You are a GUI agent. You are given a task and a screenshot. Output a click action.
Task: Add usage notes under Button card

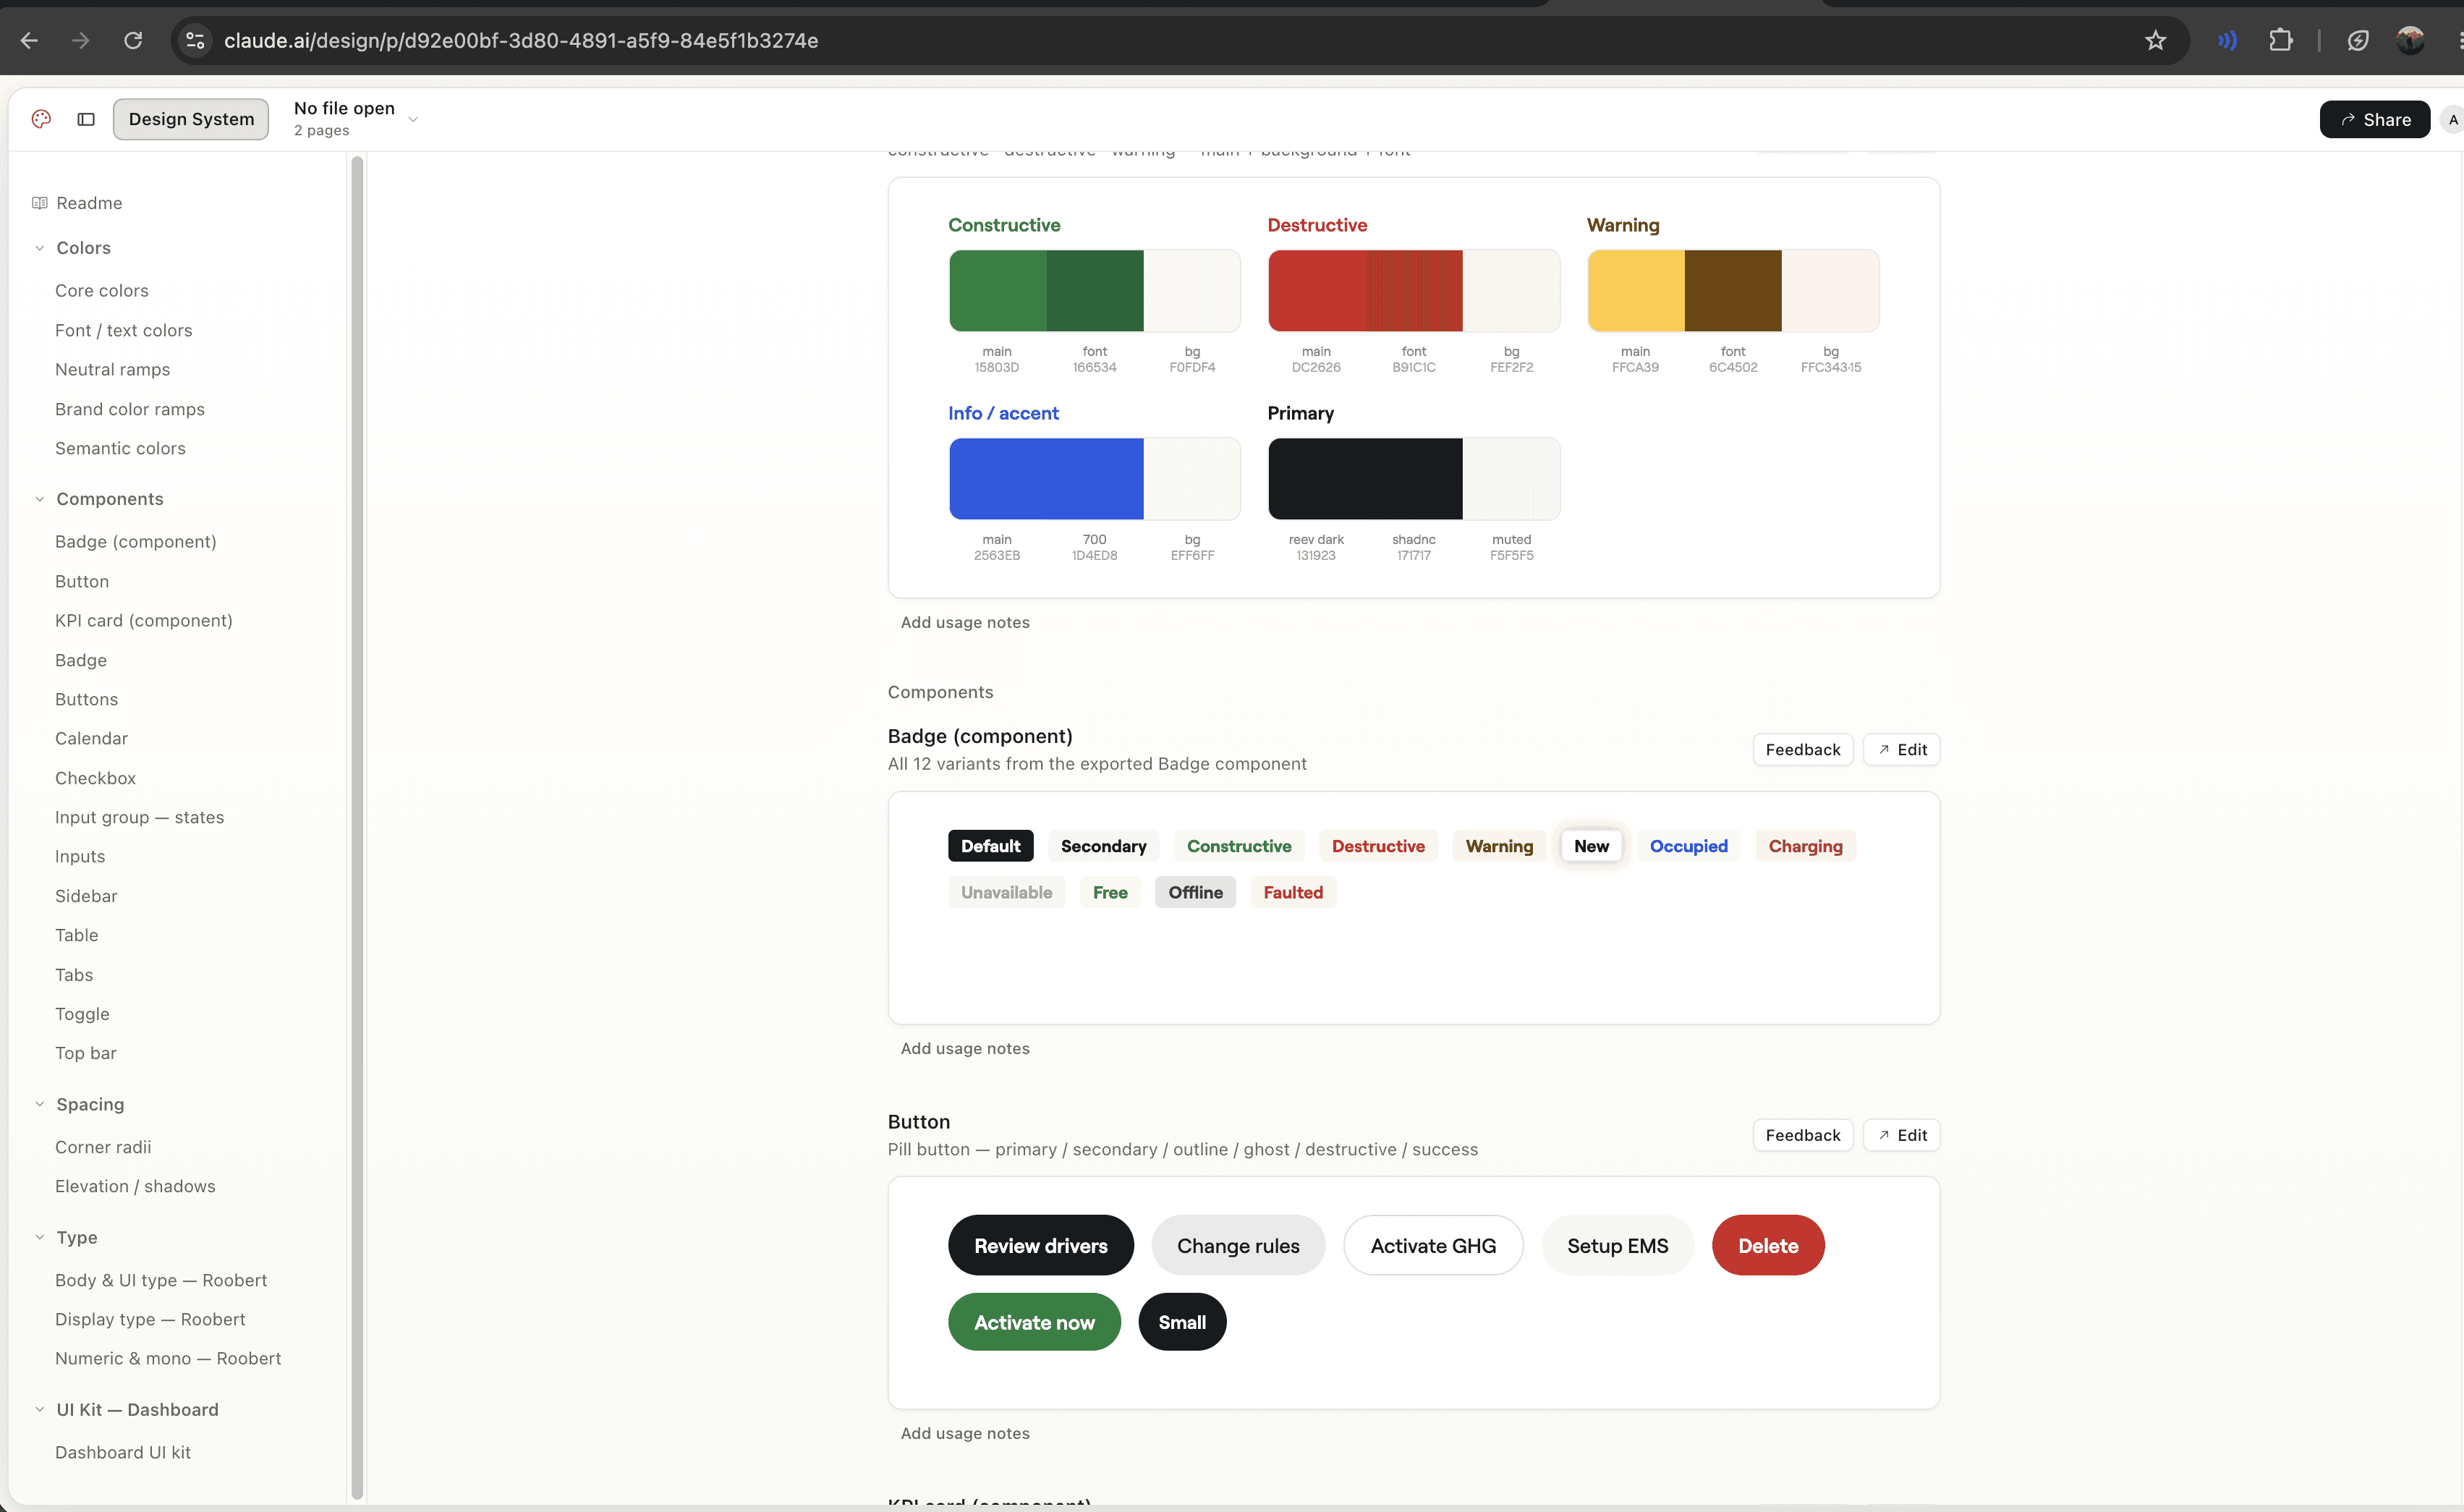click(x=965, y=1433)
